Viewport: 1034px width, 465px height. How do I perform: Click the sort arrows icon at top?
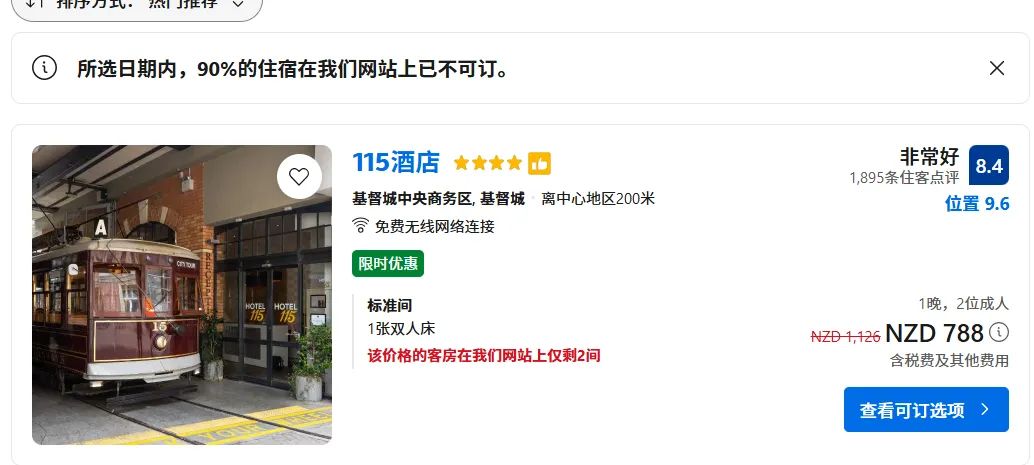[x=36, y=3]
